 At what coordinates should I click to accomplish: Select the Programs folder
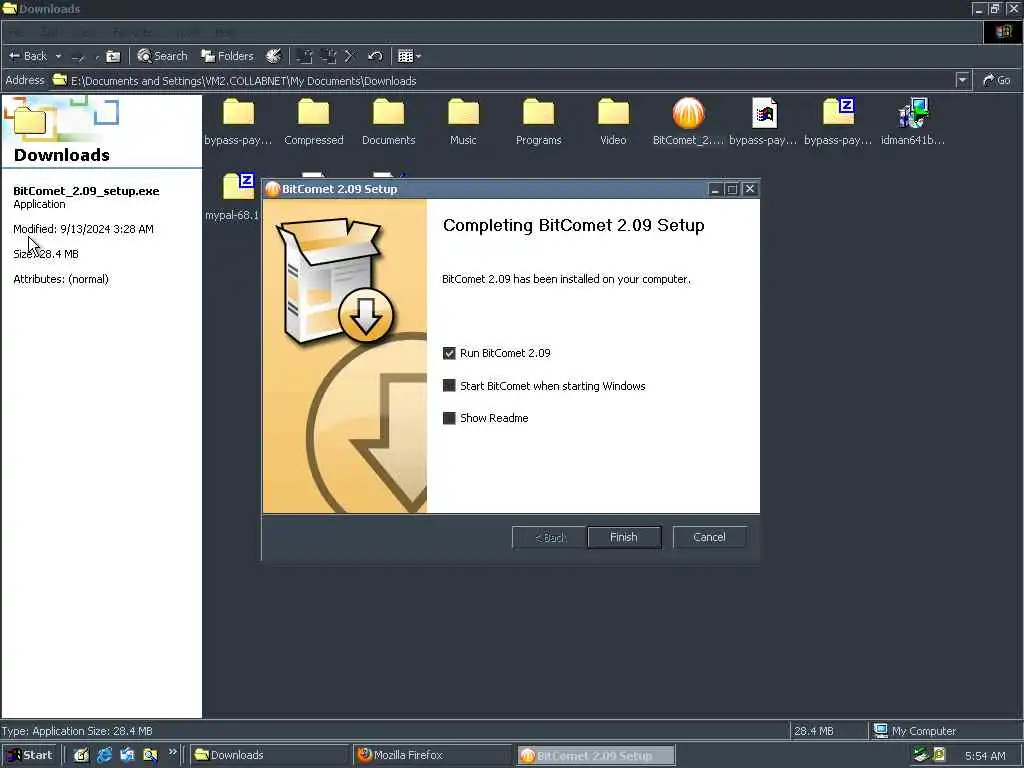coord(539,122)
